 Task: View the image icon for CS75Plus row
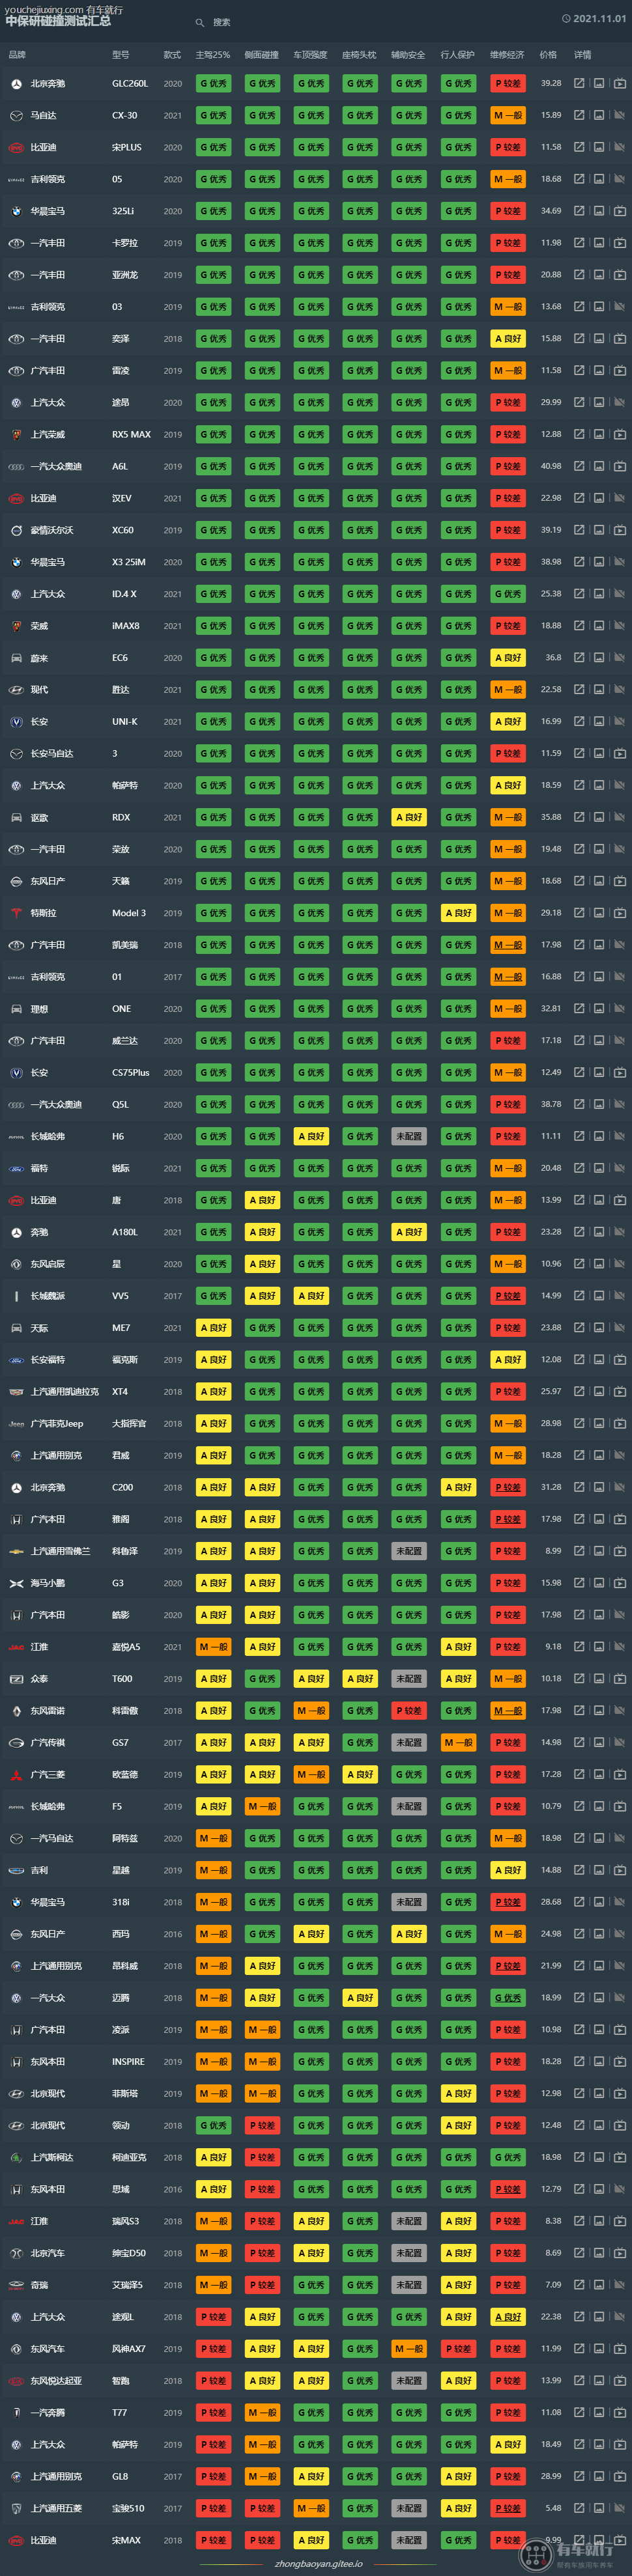click(599, 1073)
